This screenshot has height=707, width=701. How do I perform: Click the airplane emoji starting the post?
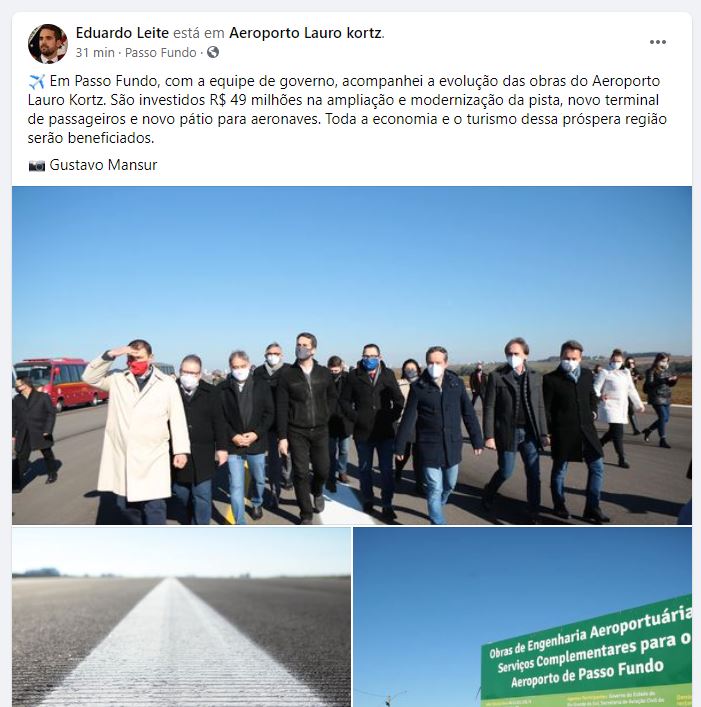point(37,82)
